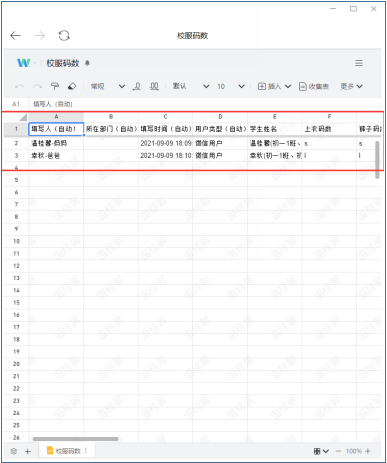
Task: Click the sheet settings gear icon
Action: [x=14, y=451]
